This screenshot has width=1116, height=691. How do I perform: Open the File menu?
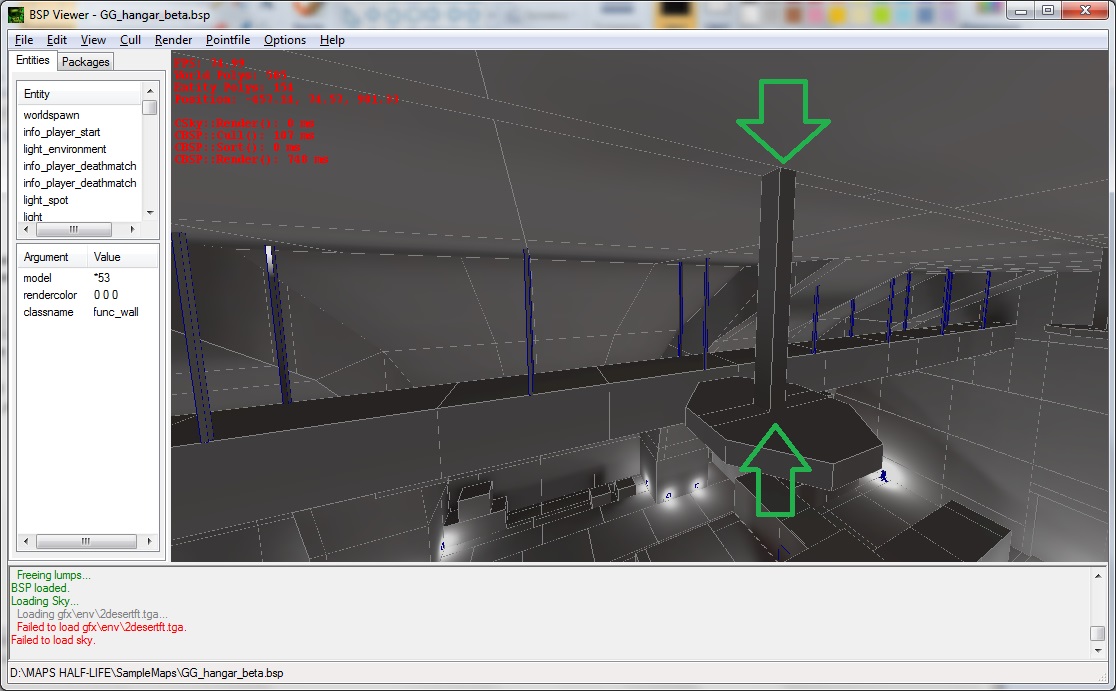24,40
